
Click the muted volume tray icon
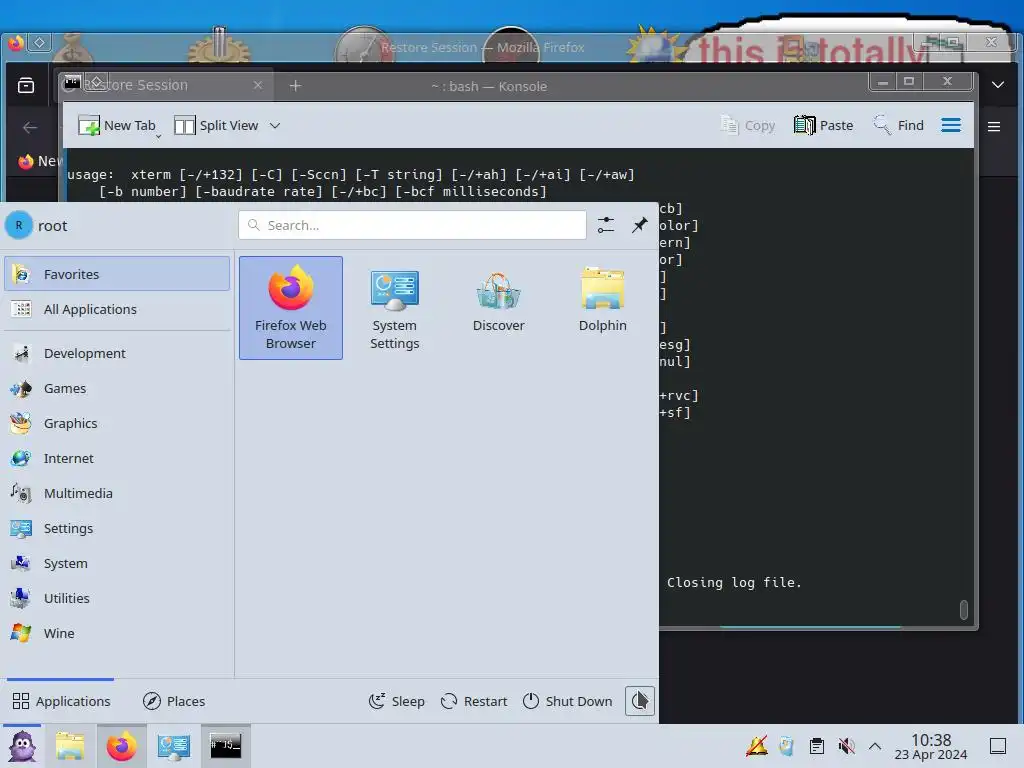[846, 746]
